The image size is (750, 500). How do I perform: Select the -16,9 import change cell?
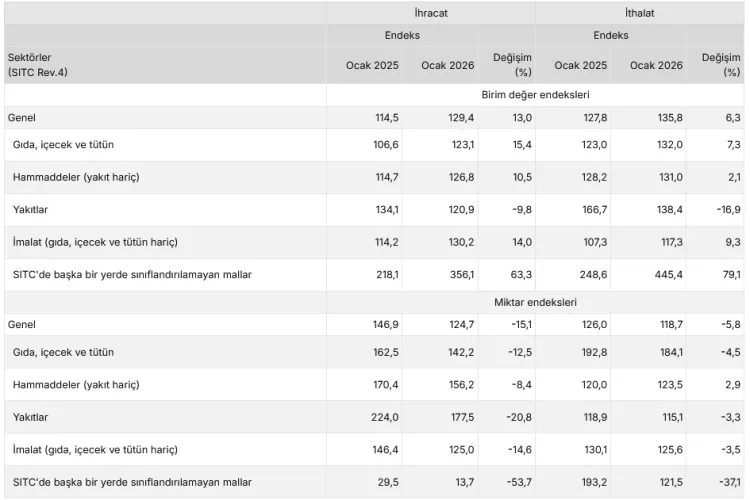point(725,210)
